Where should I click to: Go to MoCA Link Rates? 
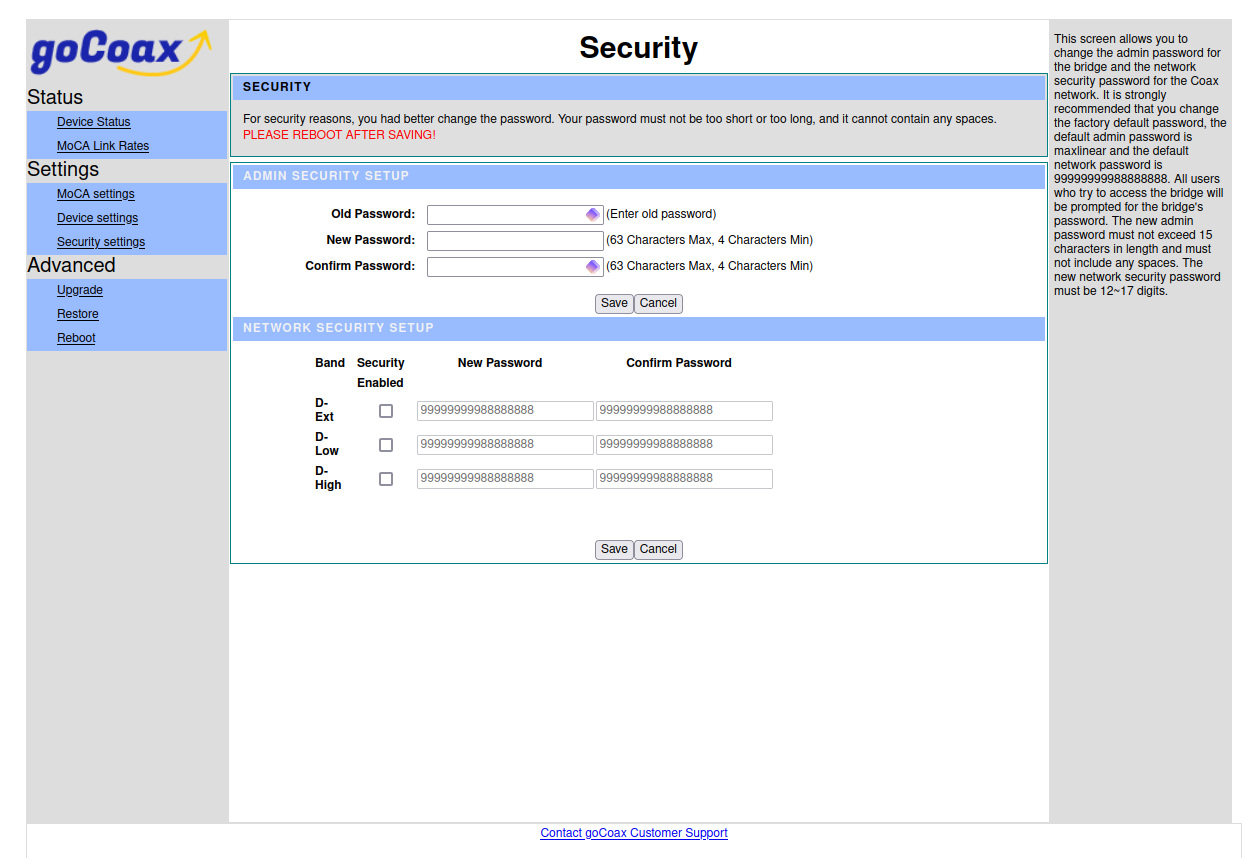click(103, 146)
